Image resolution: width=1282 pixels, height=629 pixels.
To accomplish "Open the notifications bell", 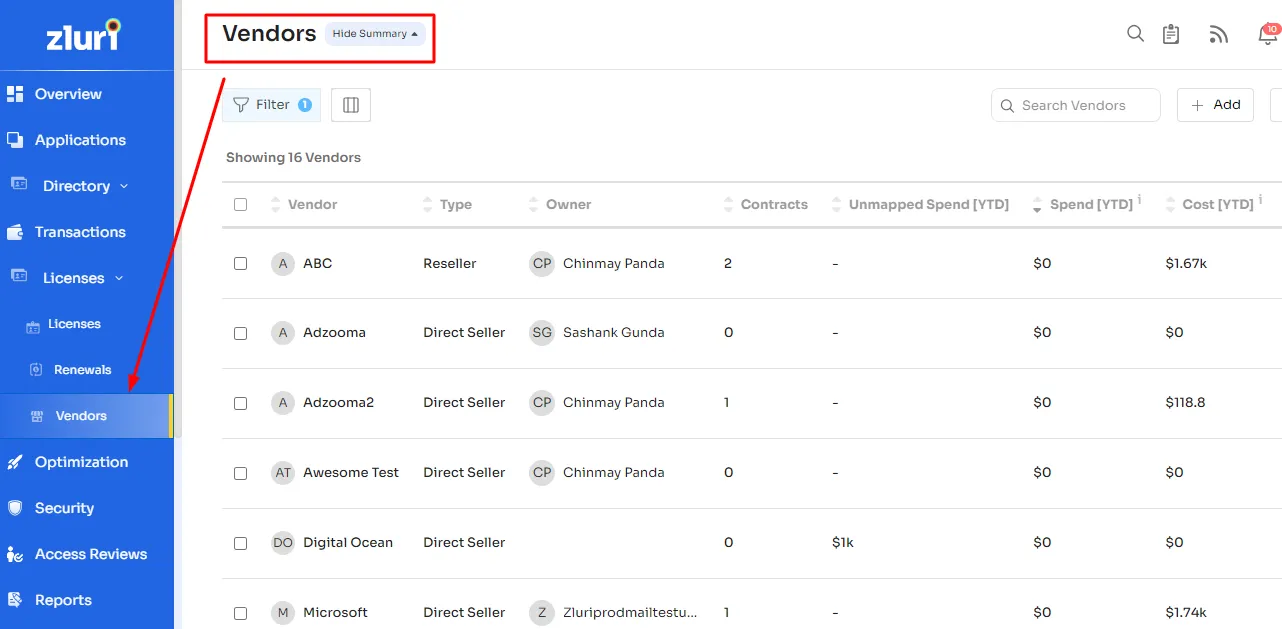I will (x=1267, y=34).
